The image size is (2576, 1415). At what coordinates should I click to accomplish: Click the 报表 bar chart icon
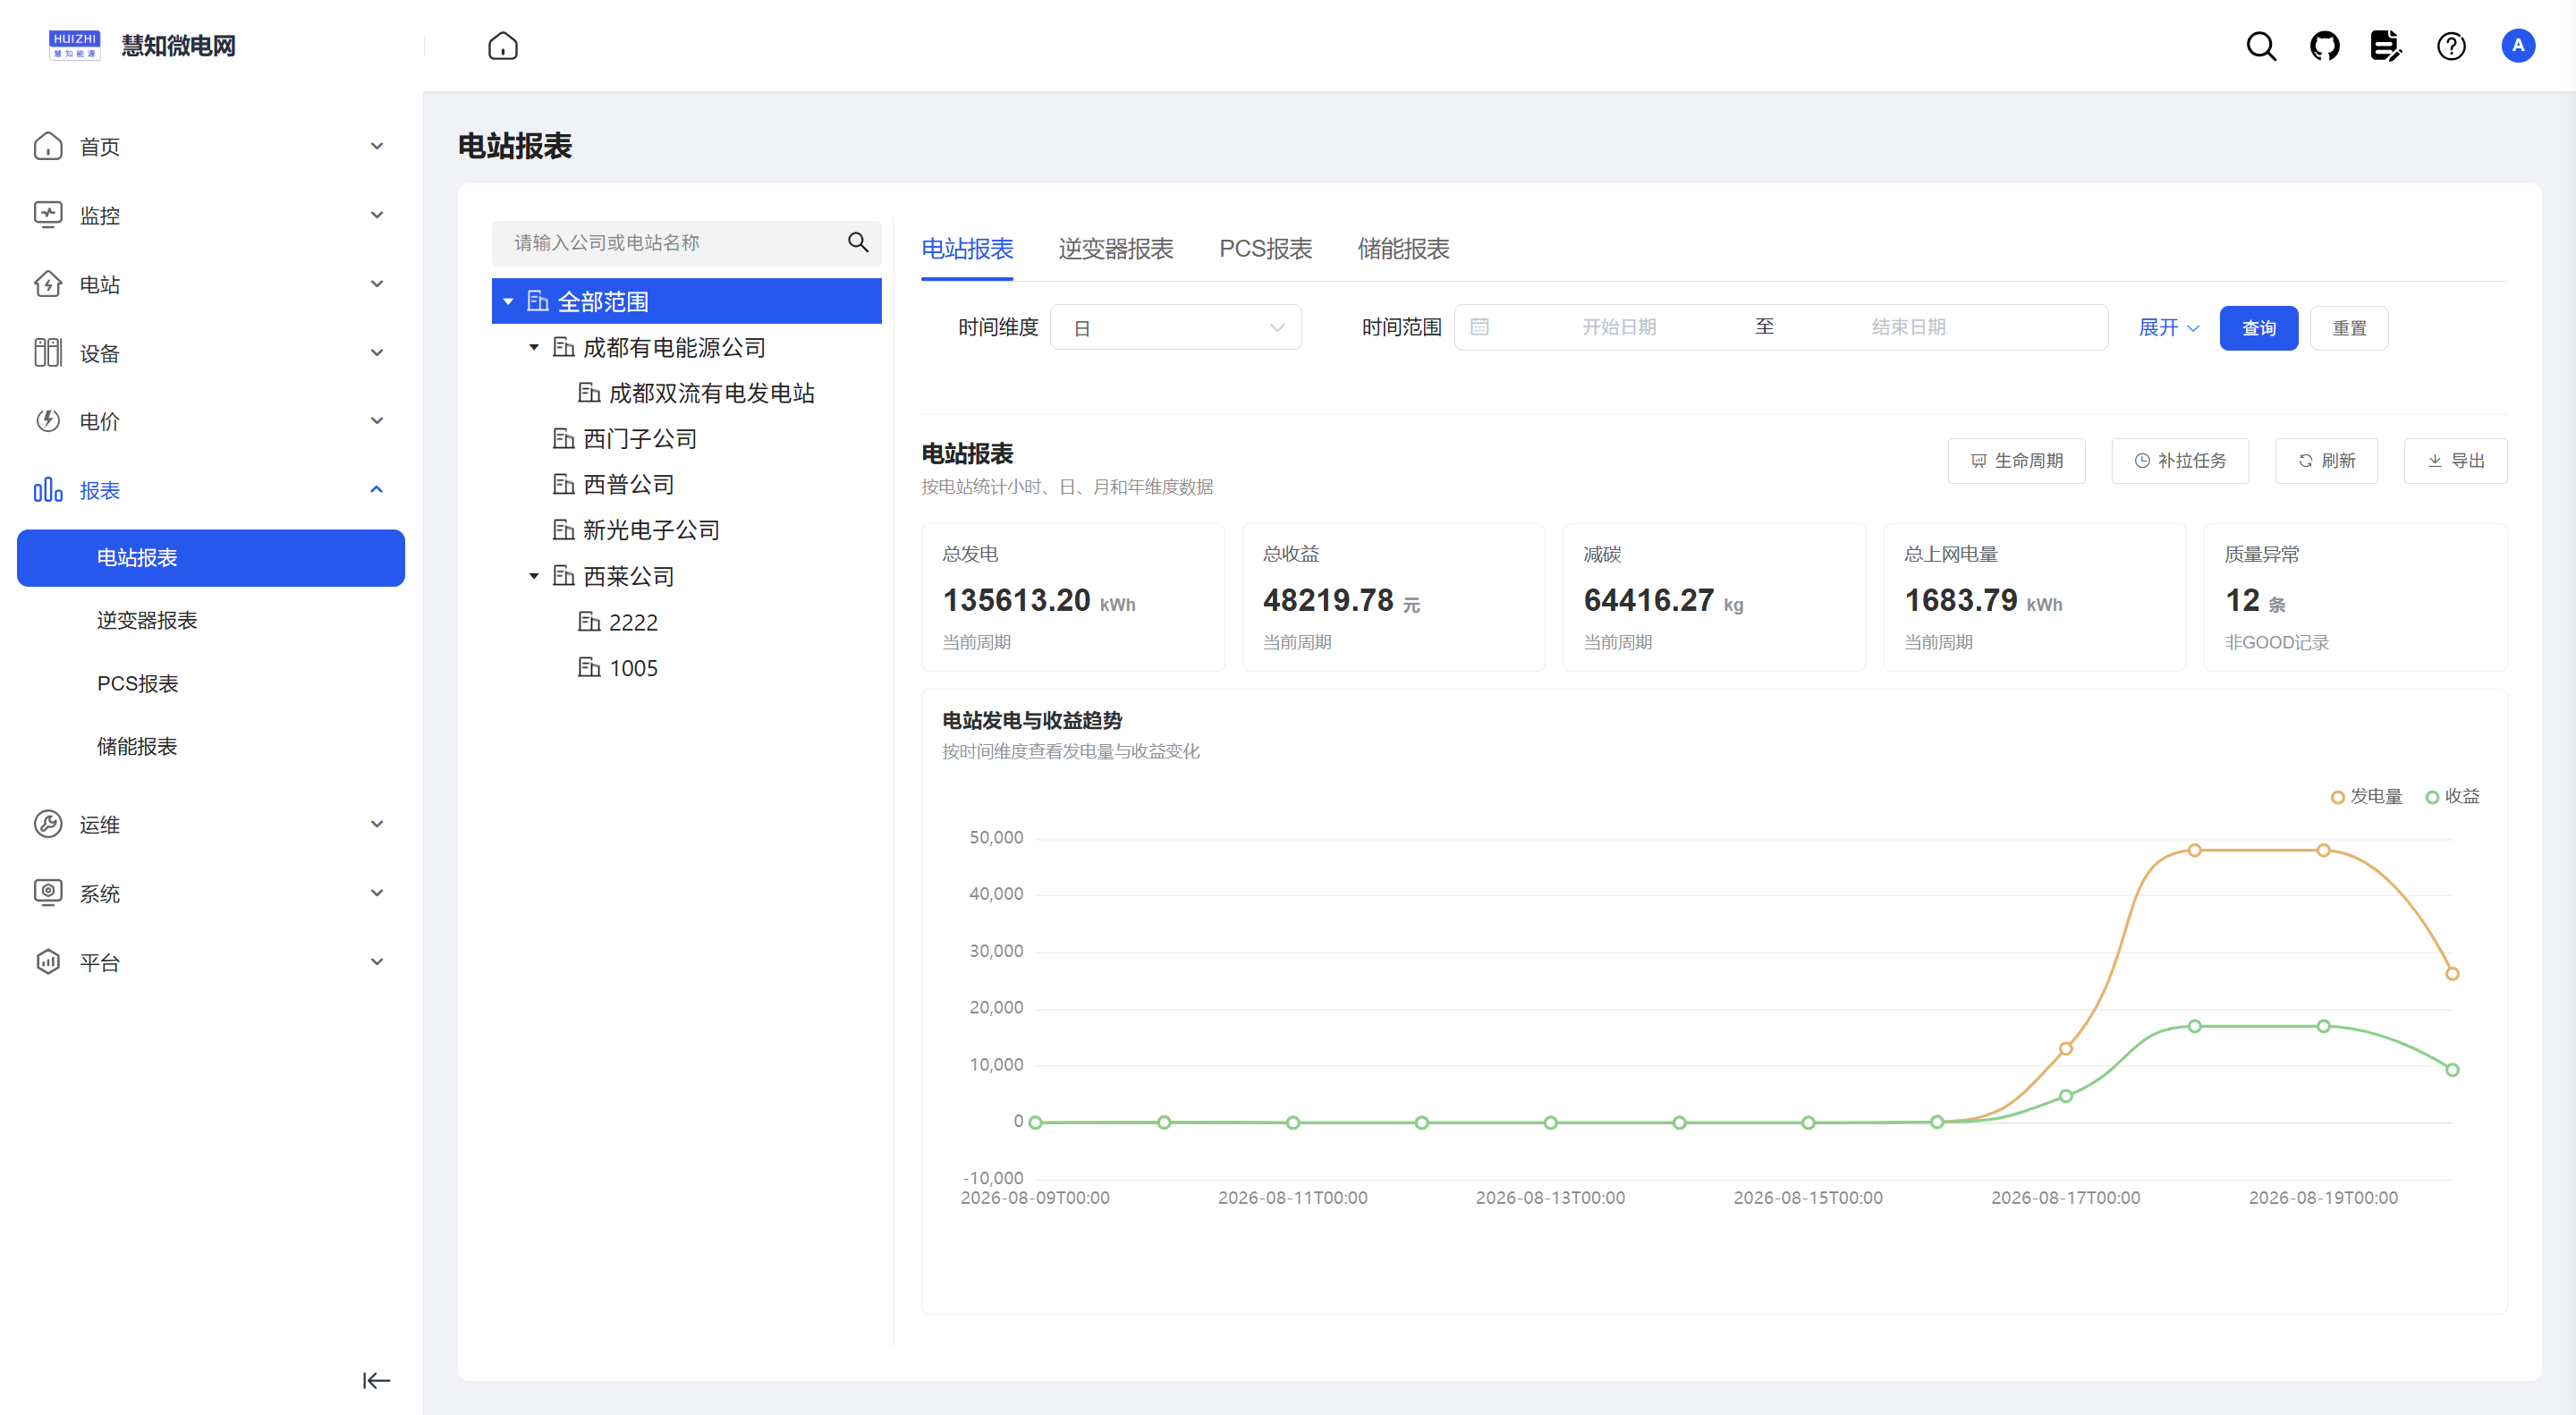tap(48, 490)
